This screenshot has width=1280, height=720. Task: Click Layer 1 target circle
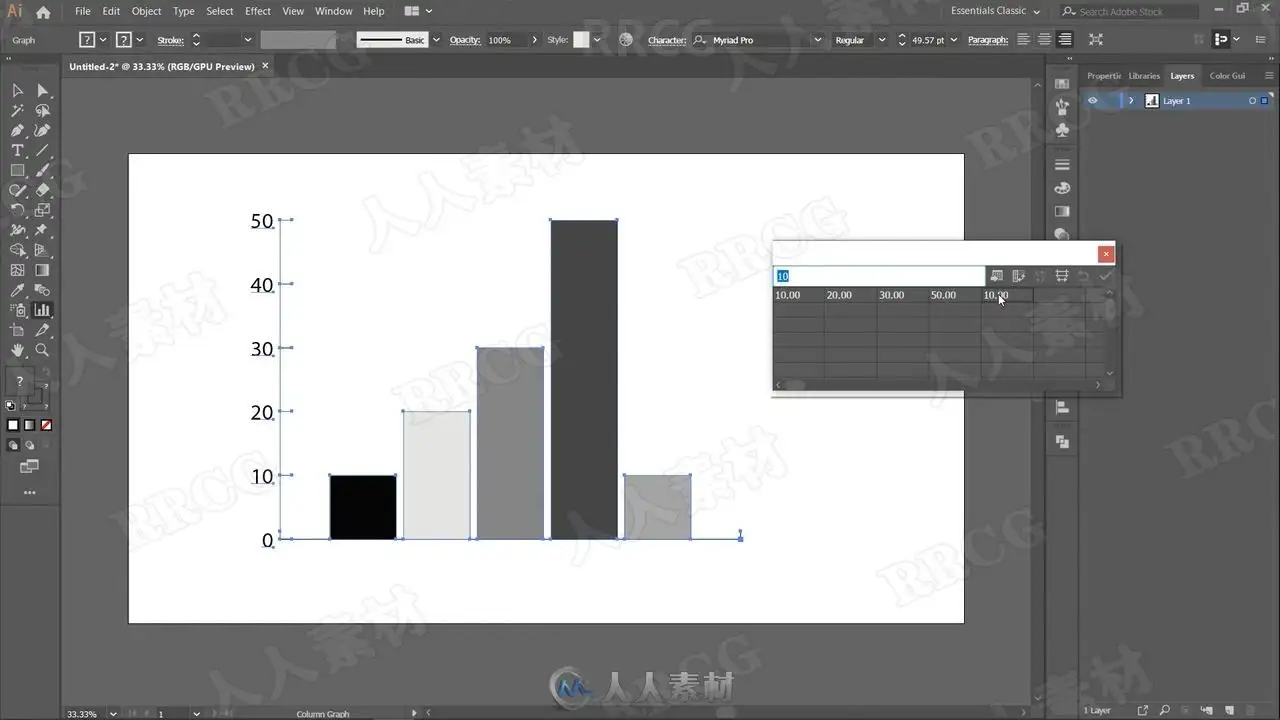click(x=1252, y=101)
